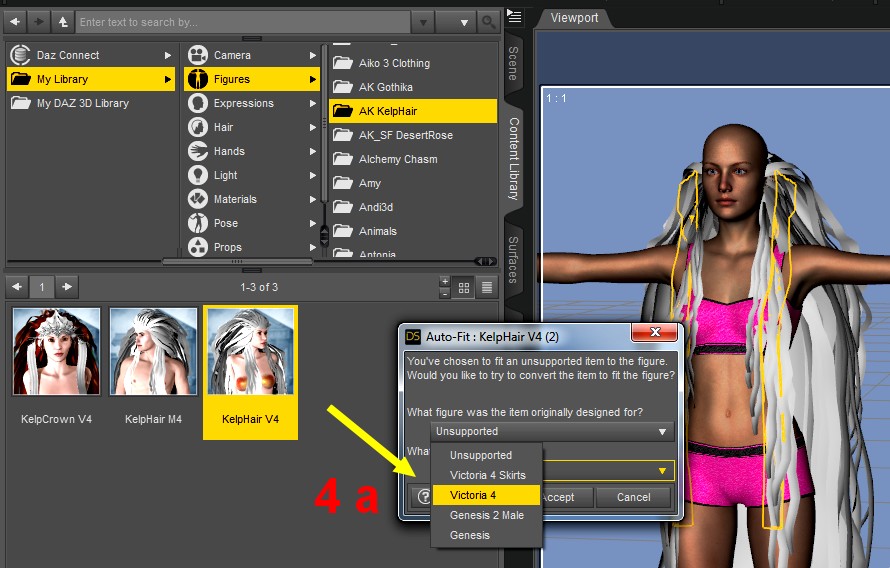The width and height of the screenshot is (890, 568).
Task: Go forward with the right arrow button
Action: (39, 22)
